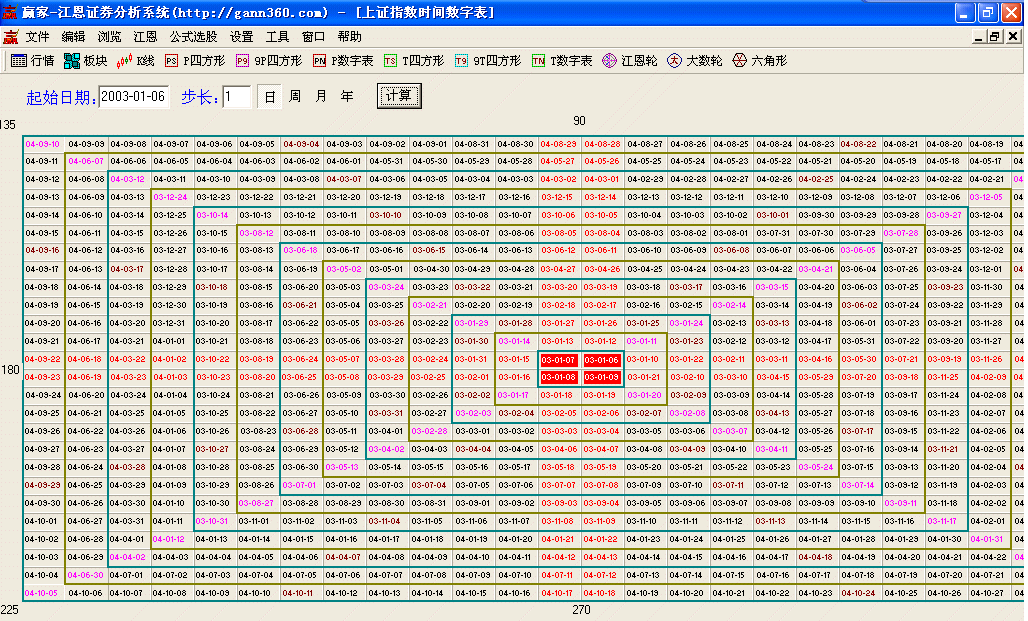Select the T四方形 toolbar icon
Screen dimensions: 1028x621
pyautogui.click(x=414, y=61)
